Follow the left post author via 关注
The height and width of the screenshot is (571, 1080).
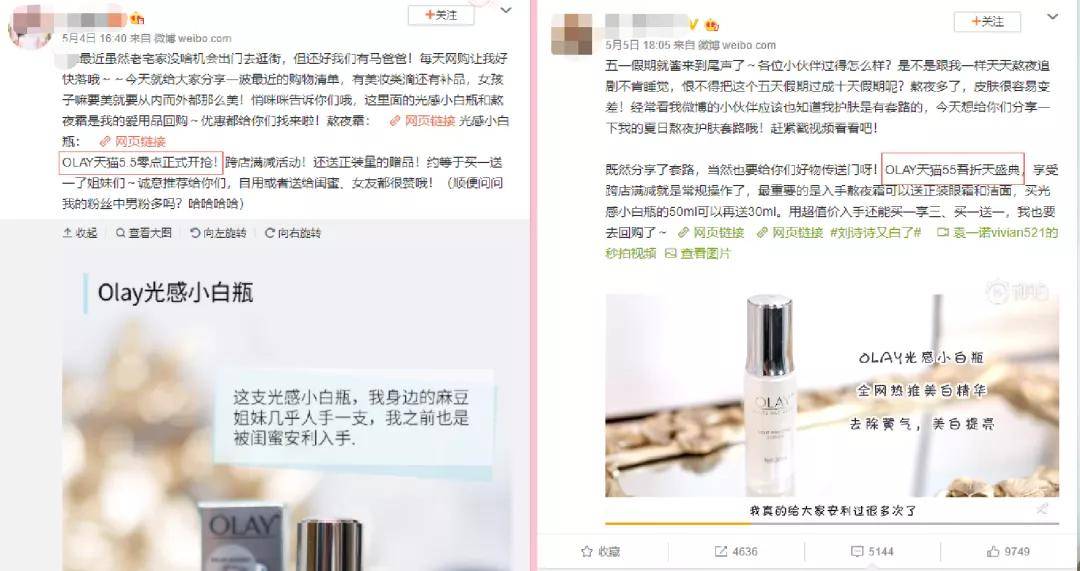point(441,15)
